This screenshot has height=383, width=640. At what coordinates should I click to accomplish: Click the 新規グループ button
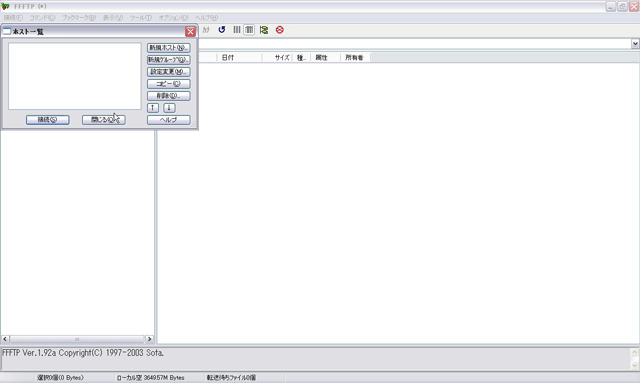pyautogui.click(x=169, y=60)
